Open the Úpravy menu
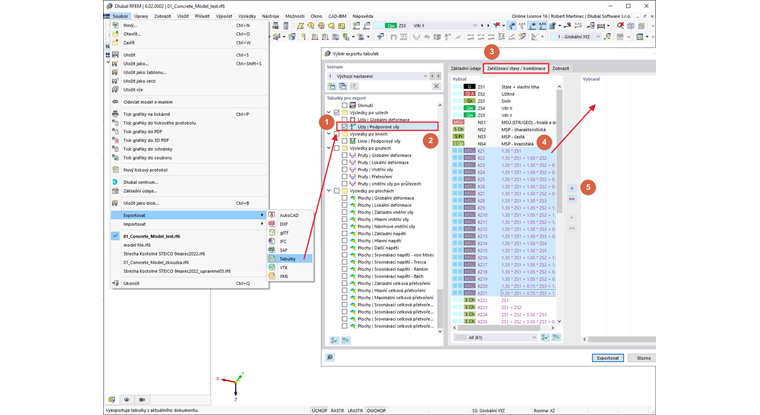Screen dimensions: 760x415 [x=141, y=16]
